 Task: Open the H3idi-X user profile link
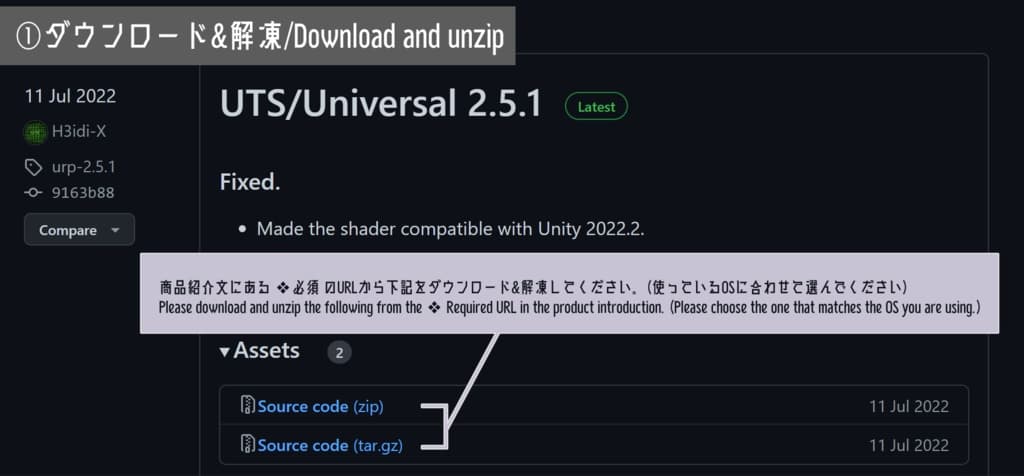78,132
